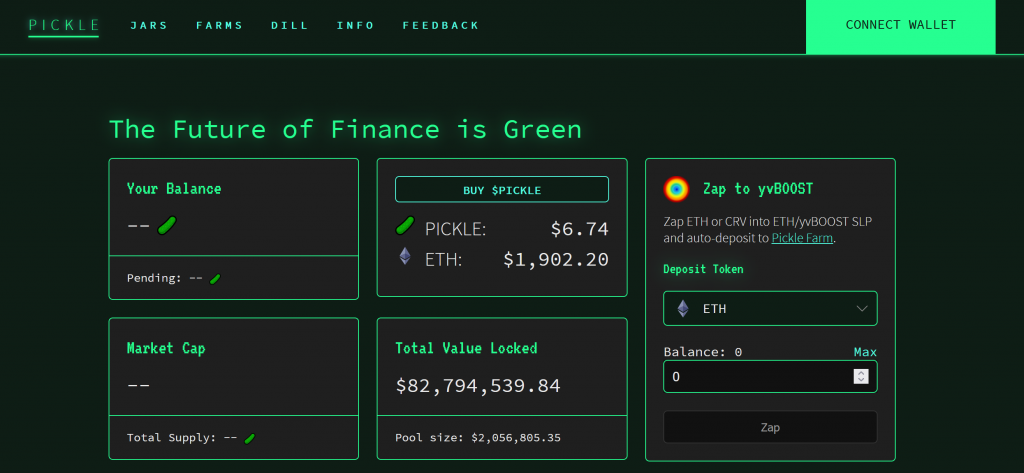Click the small pickle icon beside Total Supply
Viewport: 1024px width, 473px height.
[x=249, y=438]
